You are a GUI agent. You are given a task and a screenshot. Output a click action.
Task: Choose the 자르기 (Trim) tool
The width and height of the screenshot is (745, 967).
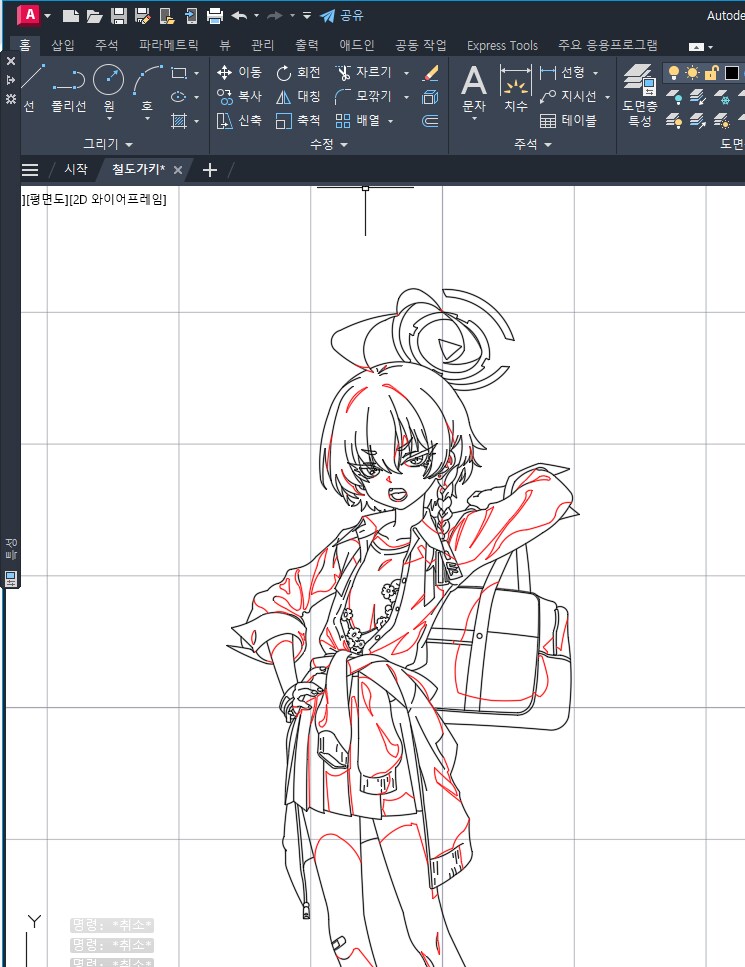point(364,73)
